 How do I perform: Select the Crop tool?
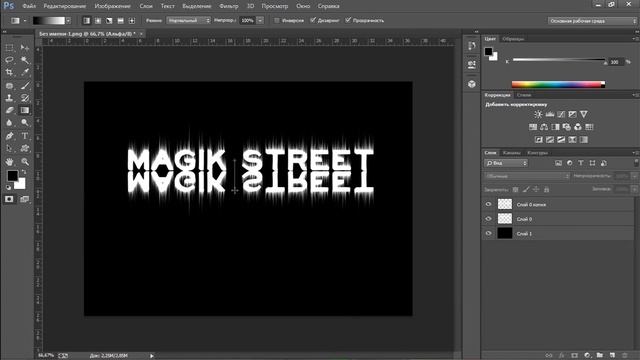click(x=9, y=73)
